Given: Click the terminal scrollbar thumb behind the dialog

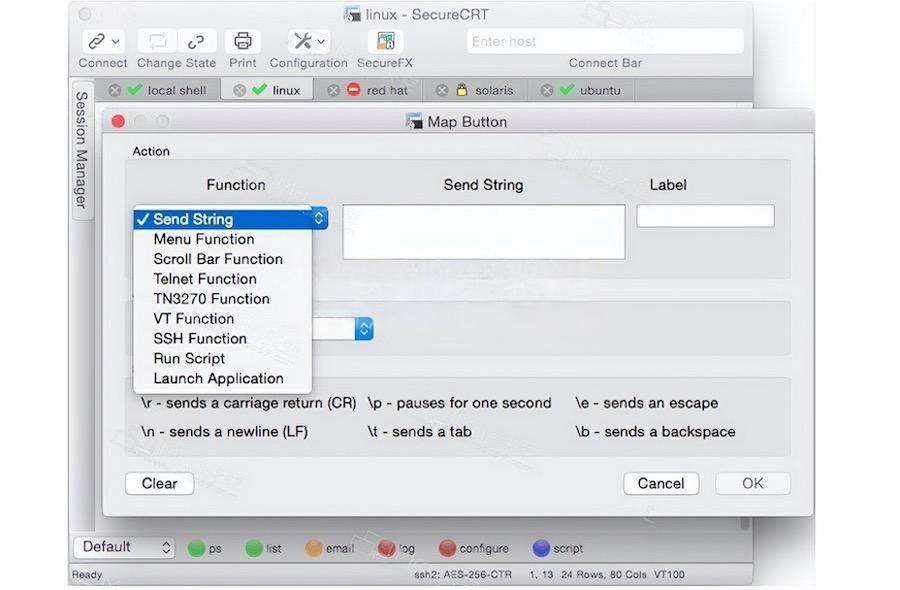Looking at the screenshot, I should point(745,523).
